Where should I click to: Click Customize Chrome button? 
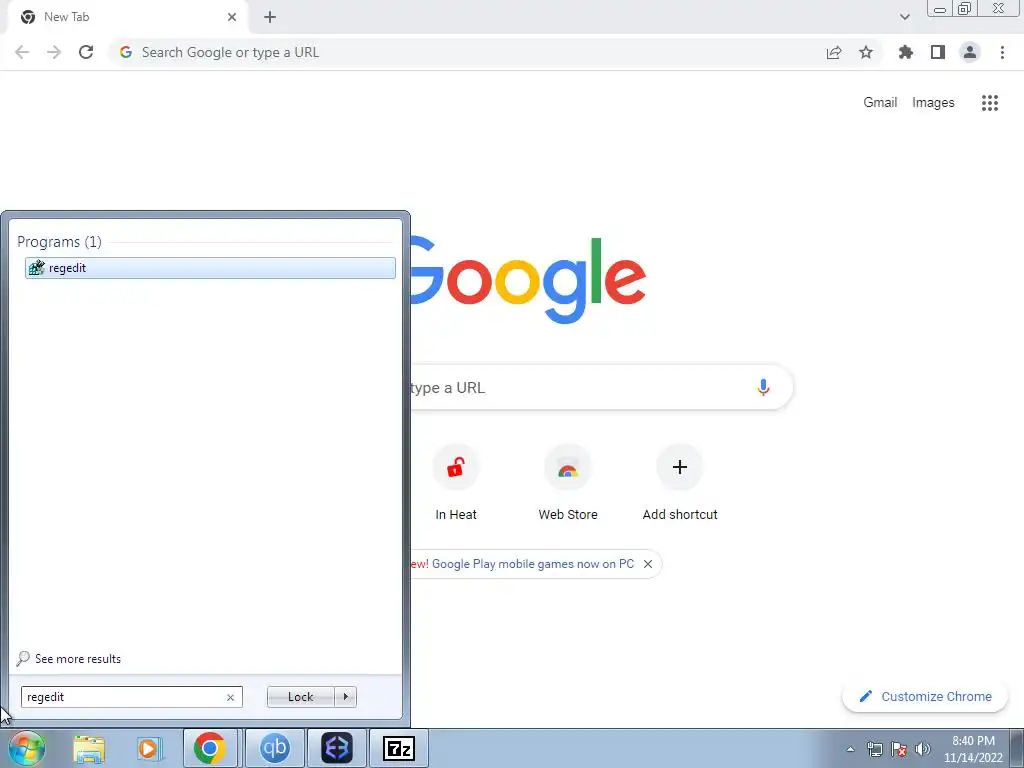point(925,696)
